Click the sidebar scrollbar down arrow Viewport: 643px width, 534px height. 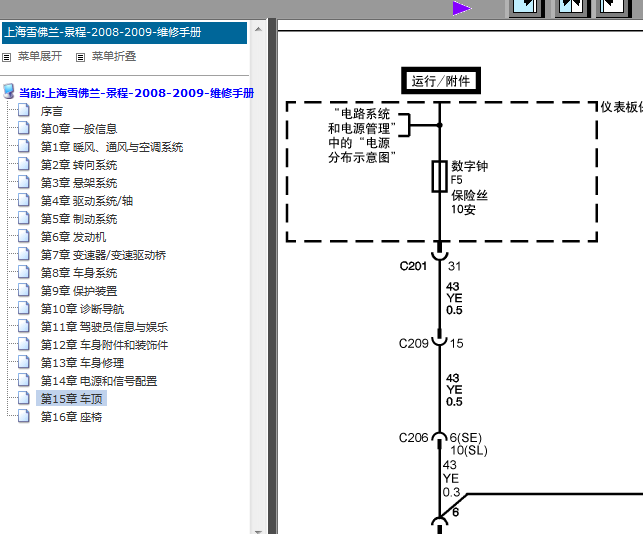258,531
